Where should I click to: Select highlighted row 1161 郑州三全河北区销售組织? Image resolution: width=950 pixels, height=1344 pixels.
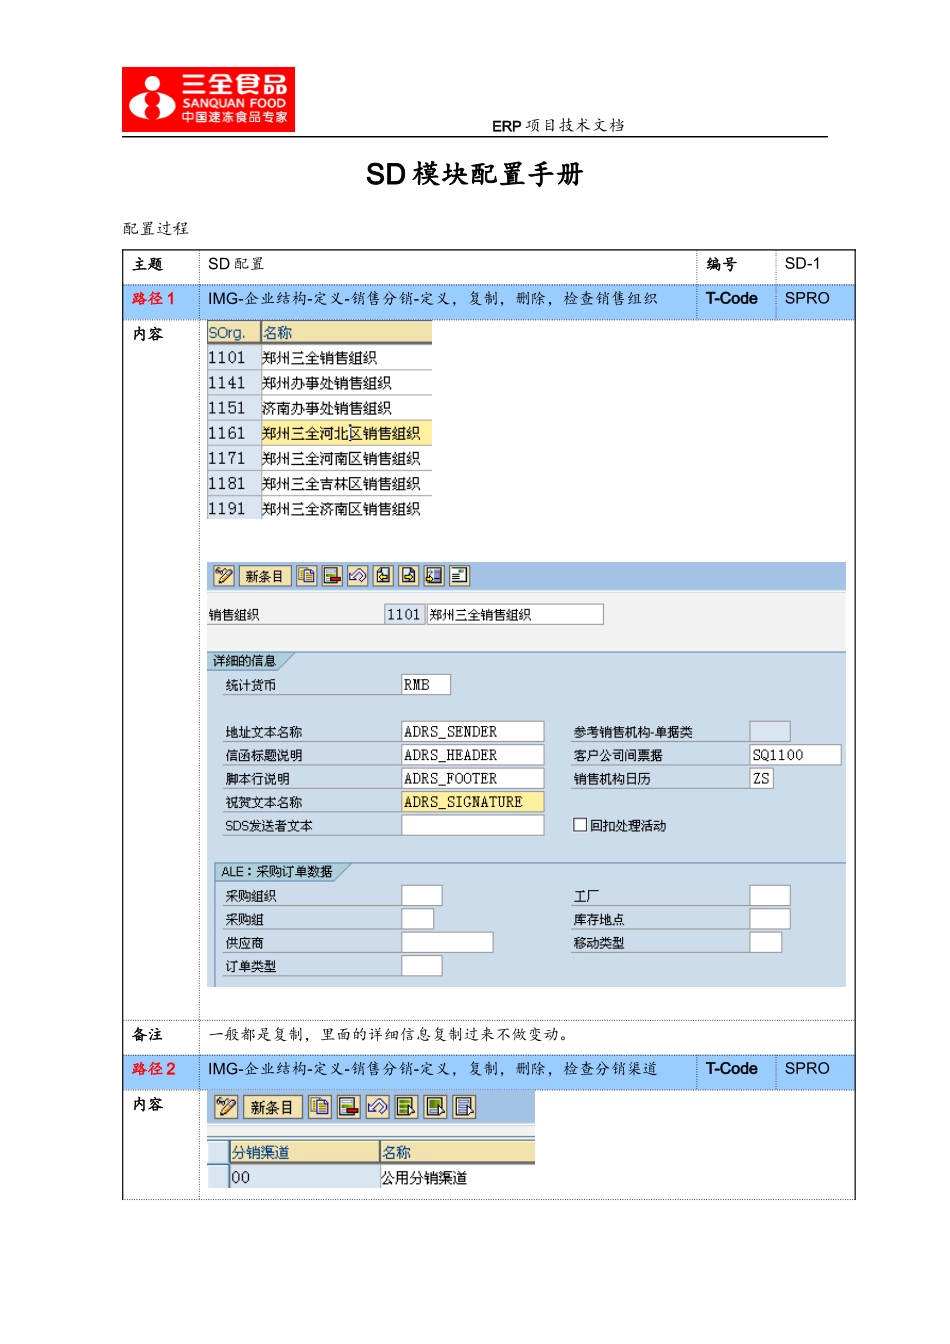pyautogui.click(x=319, y=433)
